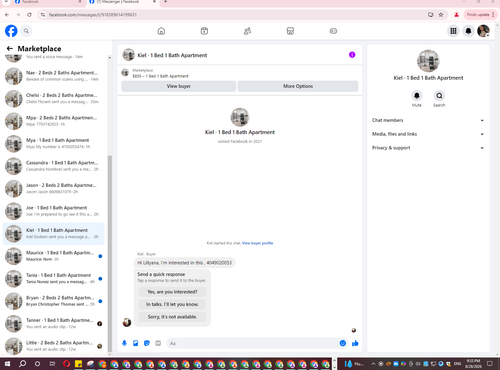Bookmark this page star icon

(x=441, y=15)
